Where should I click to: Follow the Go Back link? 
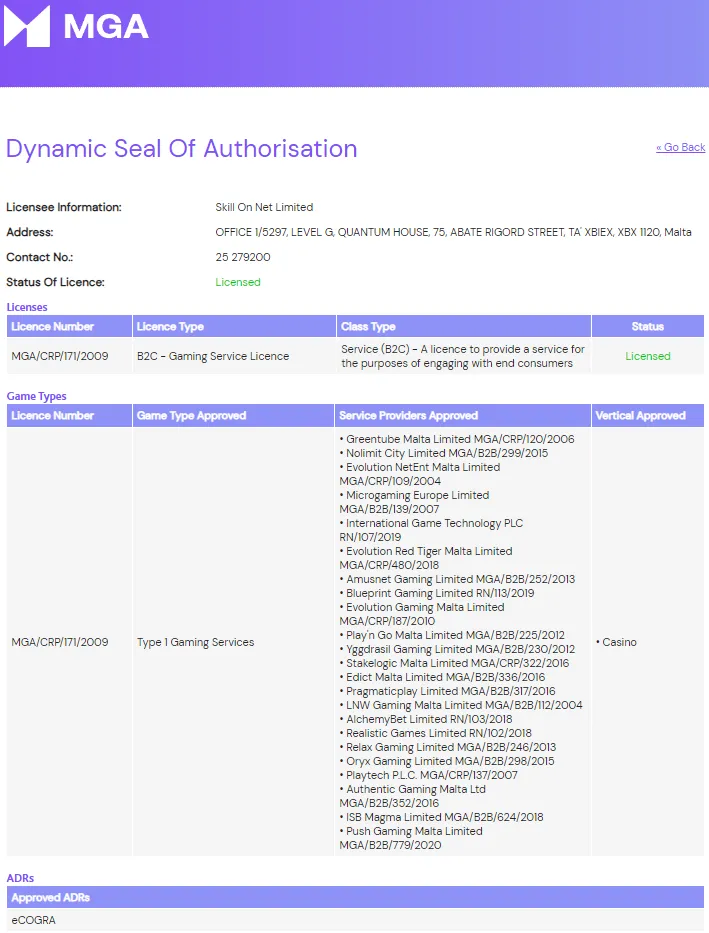[x=680, y=147]
